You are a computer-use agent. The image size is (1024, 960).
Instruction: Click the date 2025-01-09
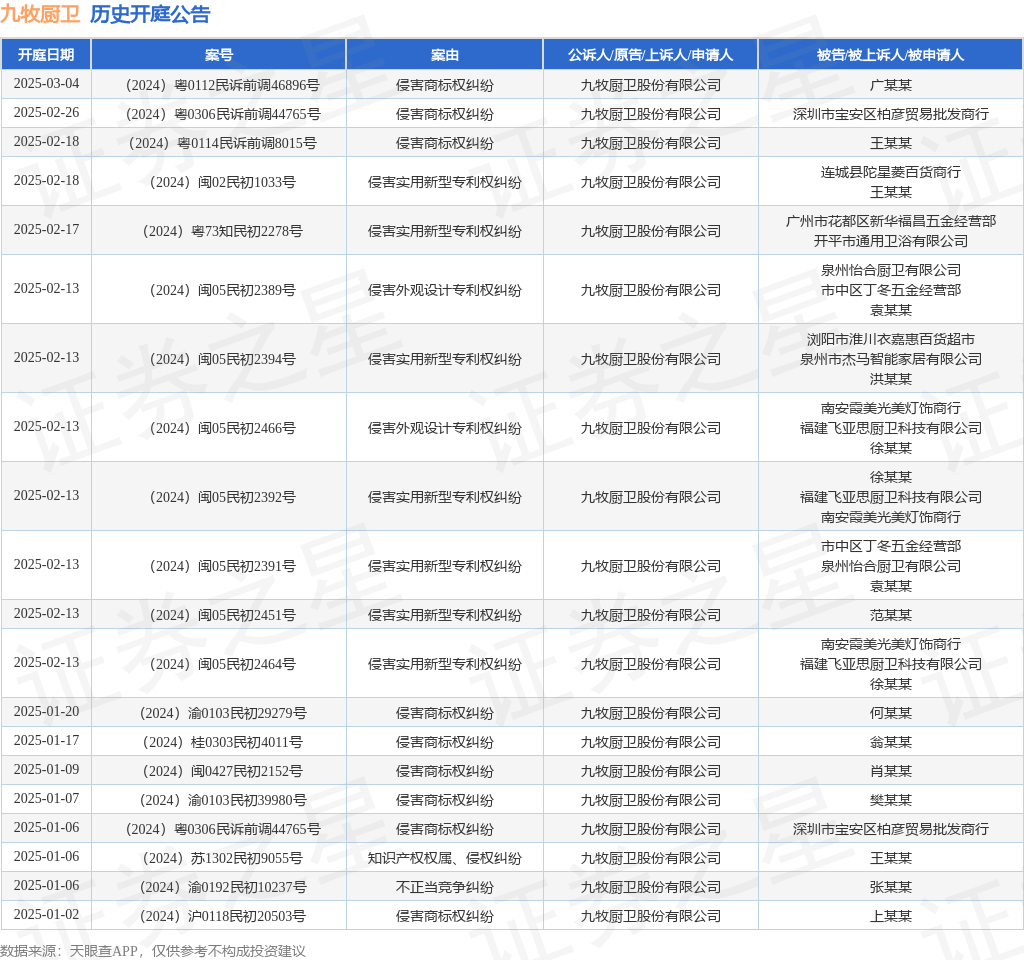pyautogui.click(x=46, y=769)
